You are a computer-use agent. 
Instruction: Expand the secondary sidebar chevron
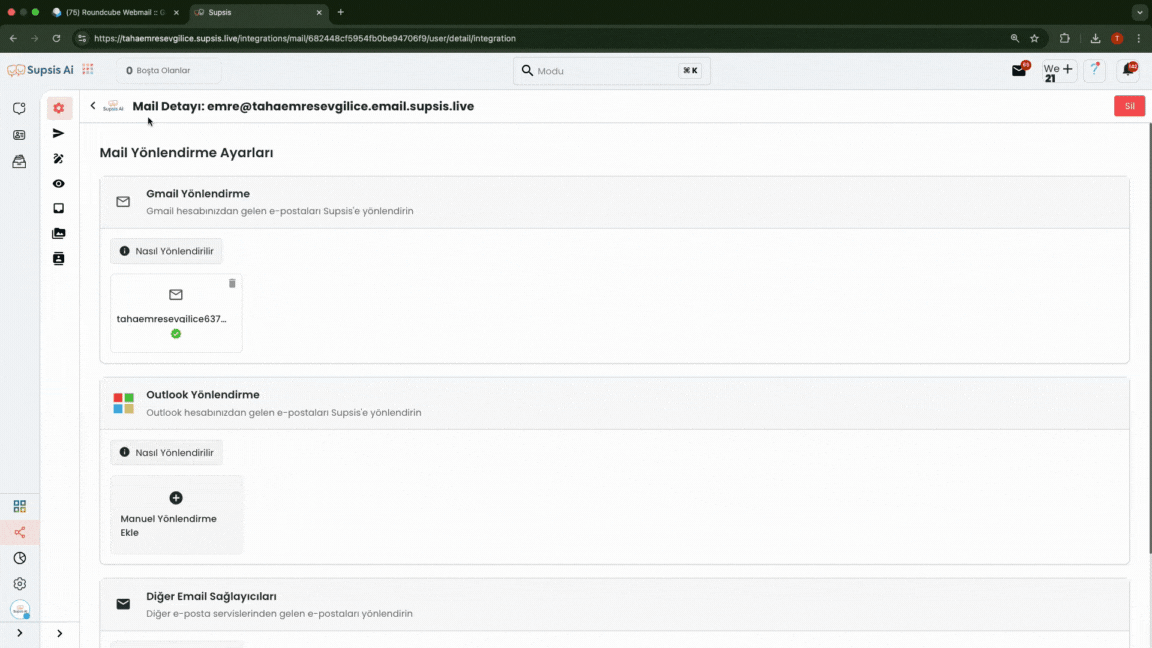pos(59,633)
